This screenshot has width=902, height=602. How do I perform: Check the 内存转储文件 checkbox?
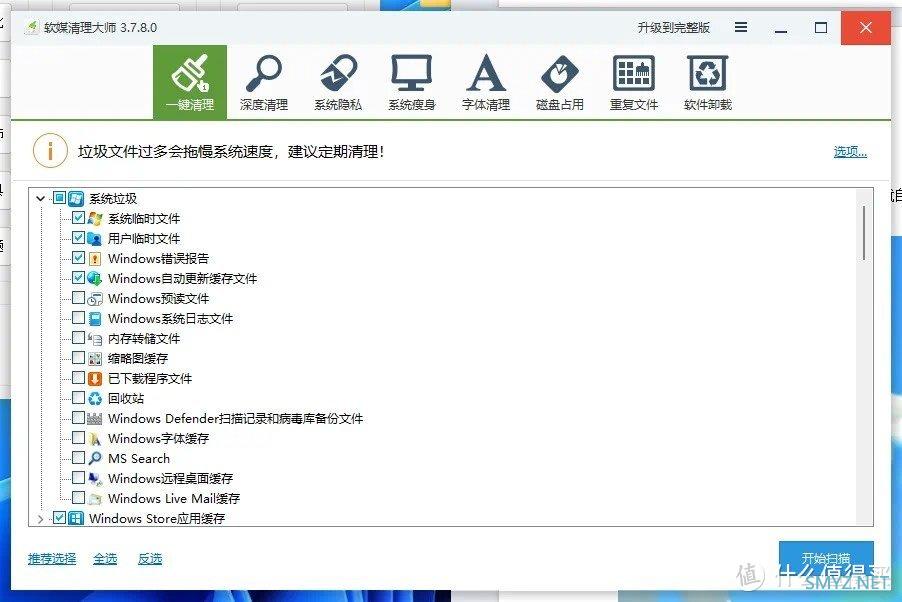tap(78, 337)
